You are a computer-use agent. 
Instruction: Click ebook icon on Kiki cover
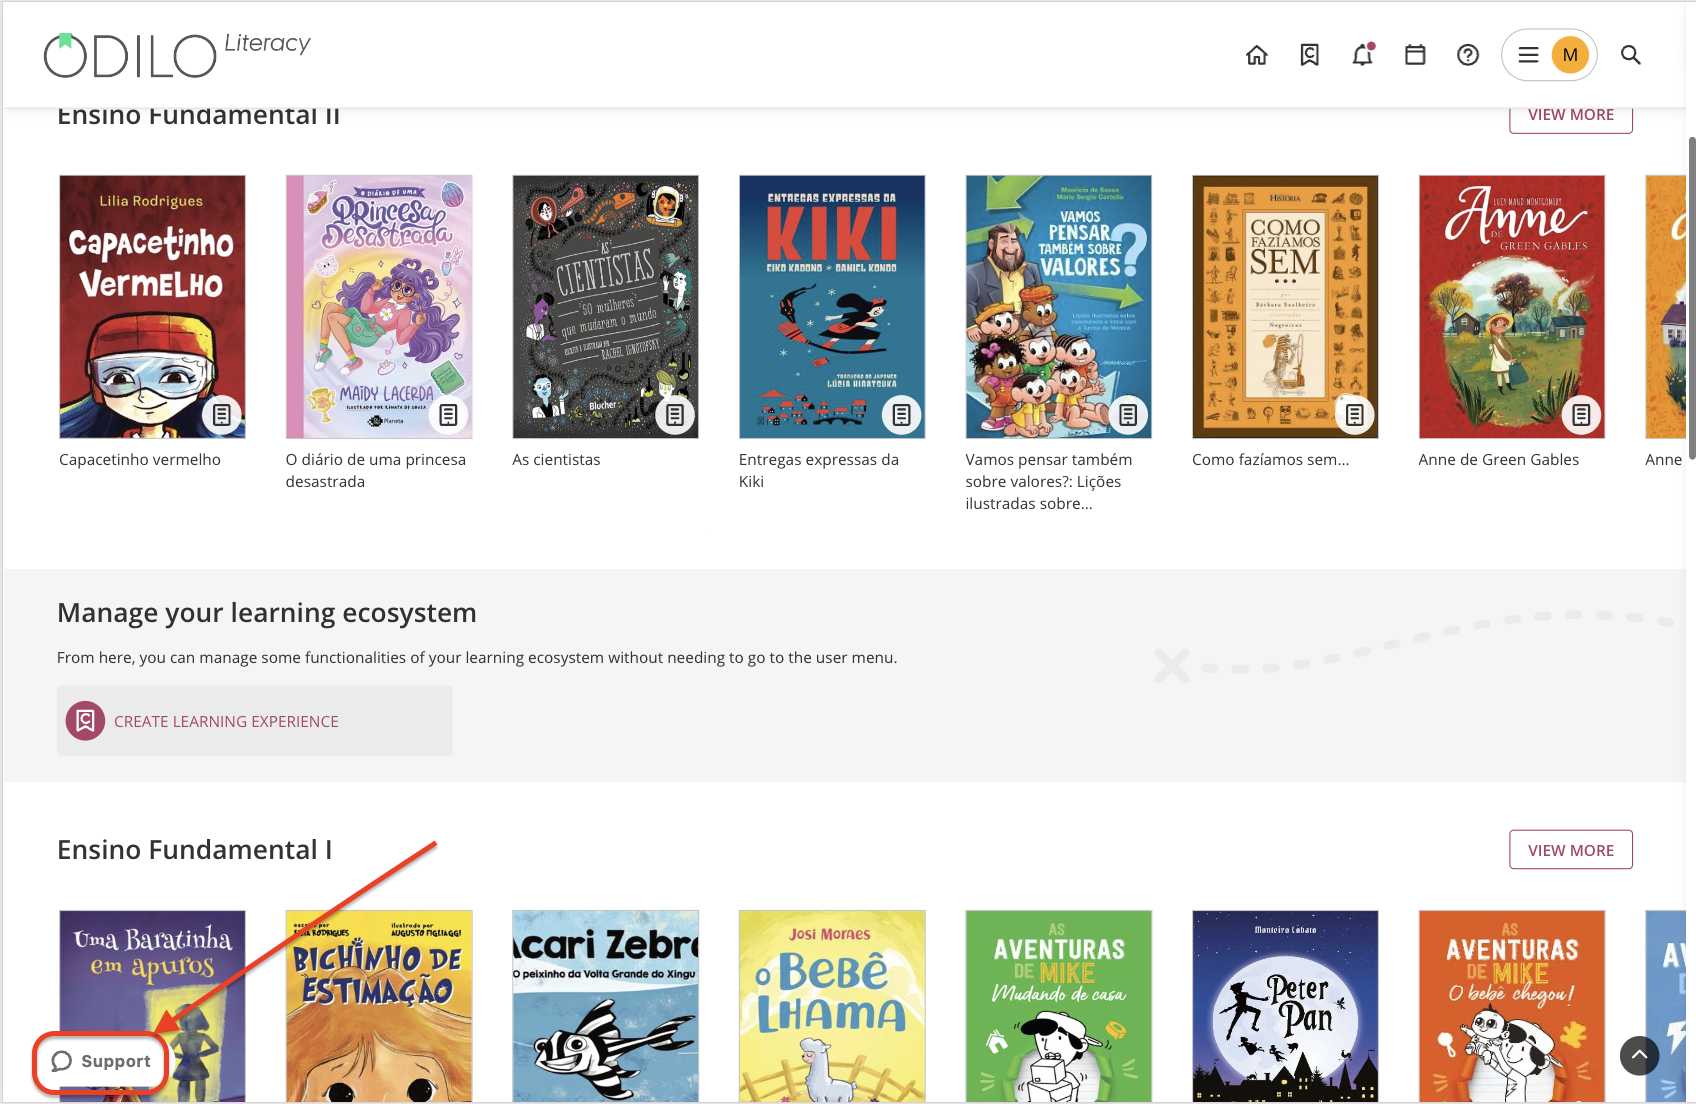pos(902,414)
